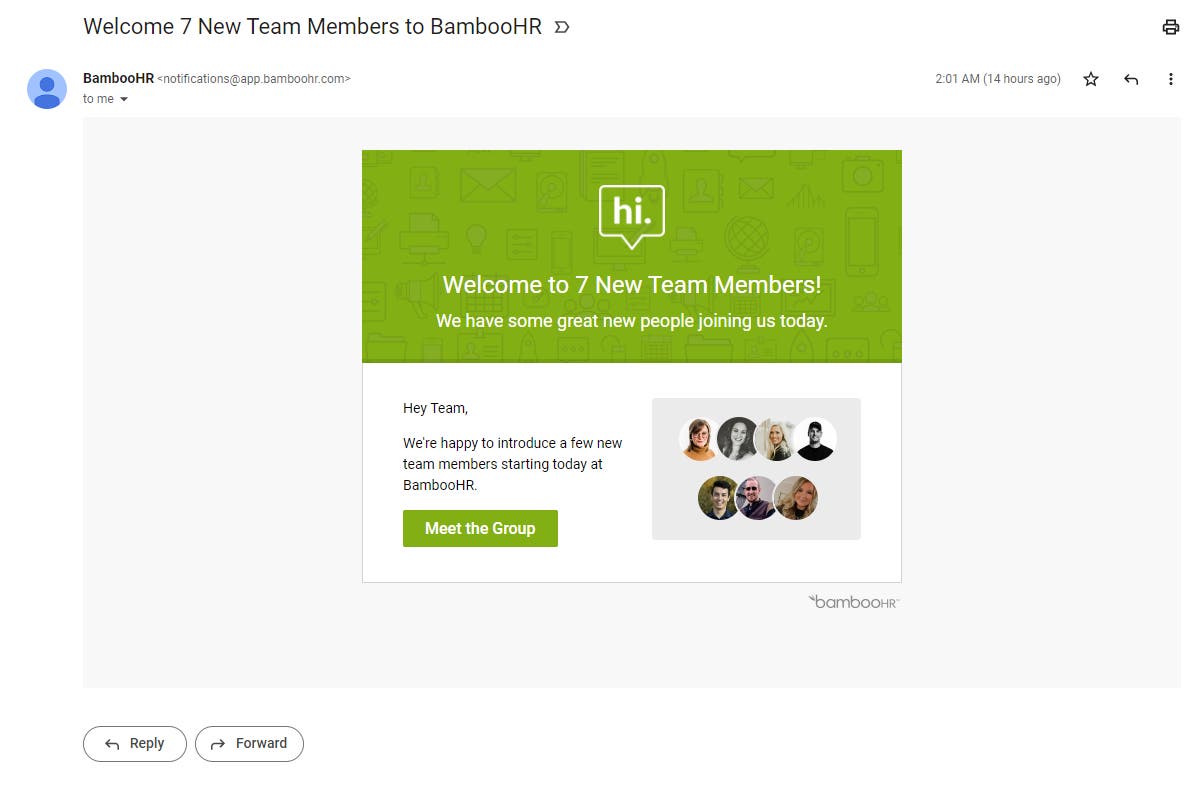Click the Forward button
The height and width of the screenshot is (801, 1194).
coord(249,744)
